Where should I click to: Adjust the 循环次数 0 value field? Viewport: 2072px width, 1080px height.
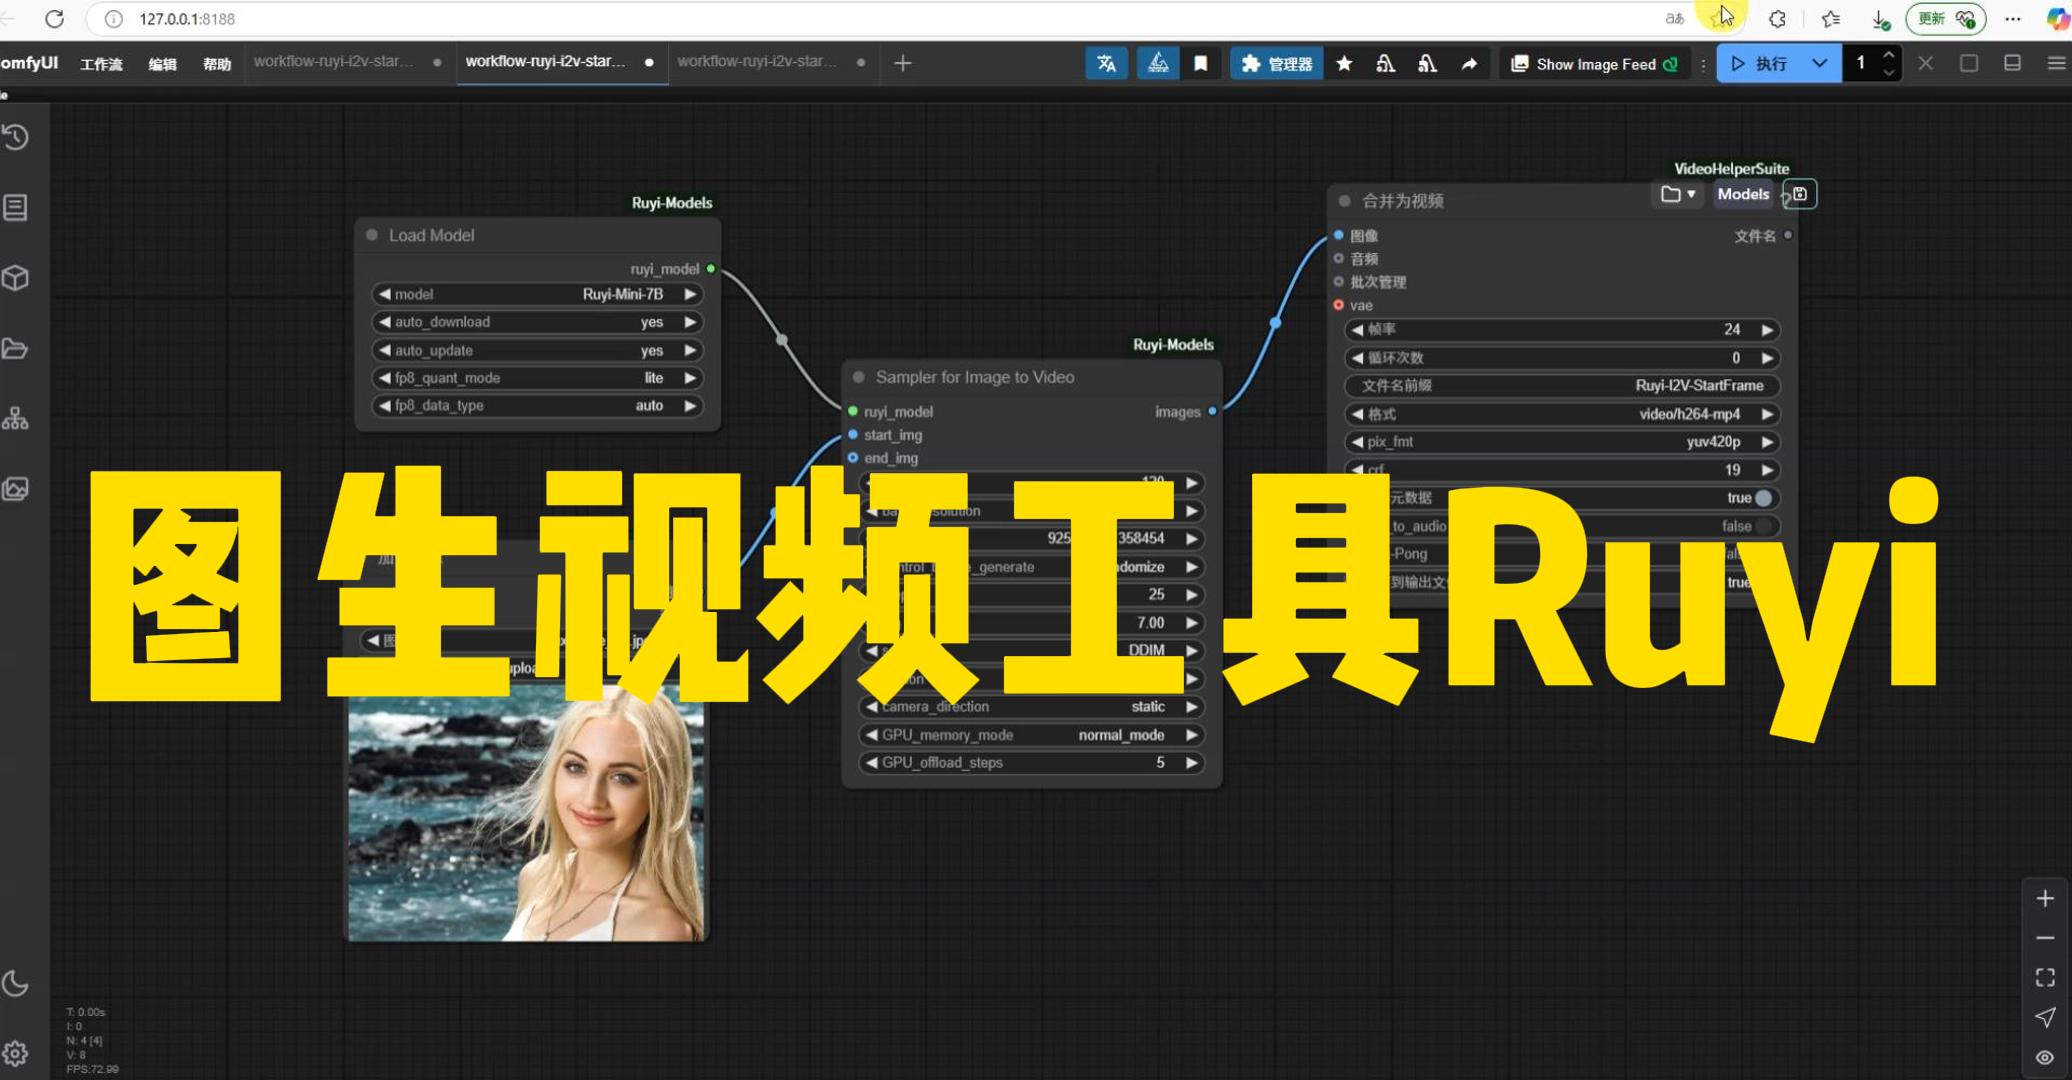(1562, 358)
